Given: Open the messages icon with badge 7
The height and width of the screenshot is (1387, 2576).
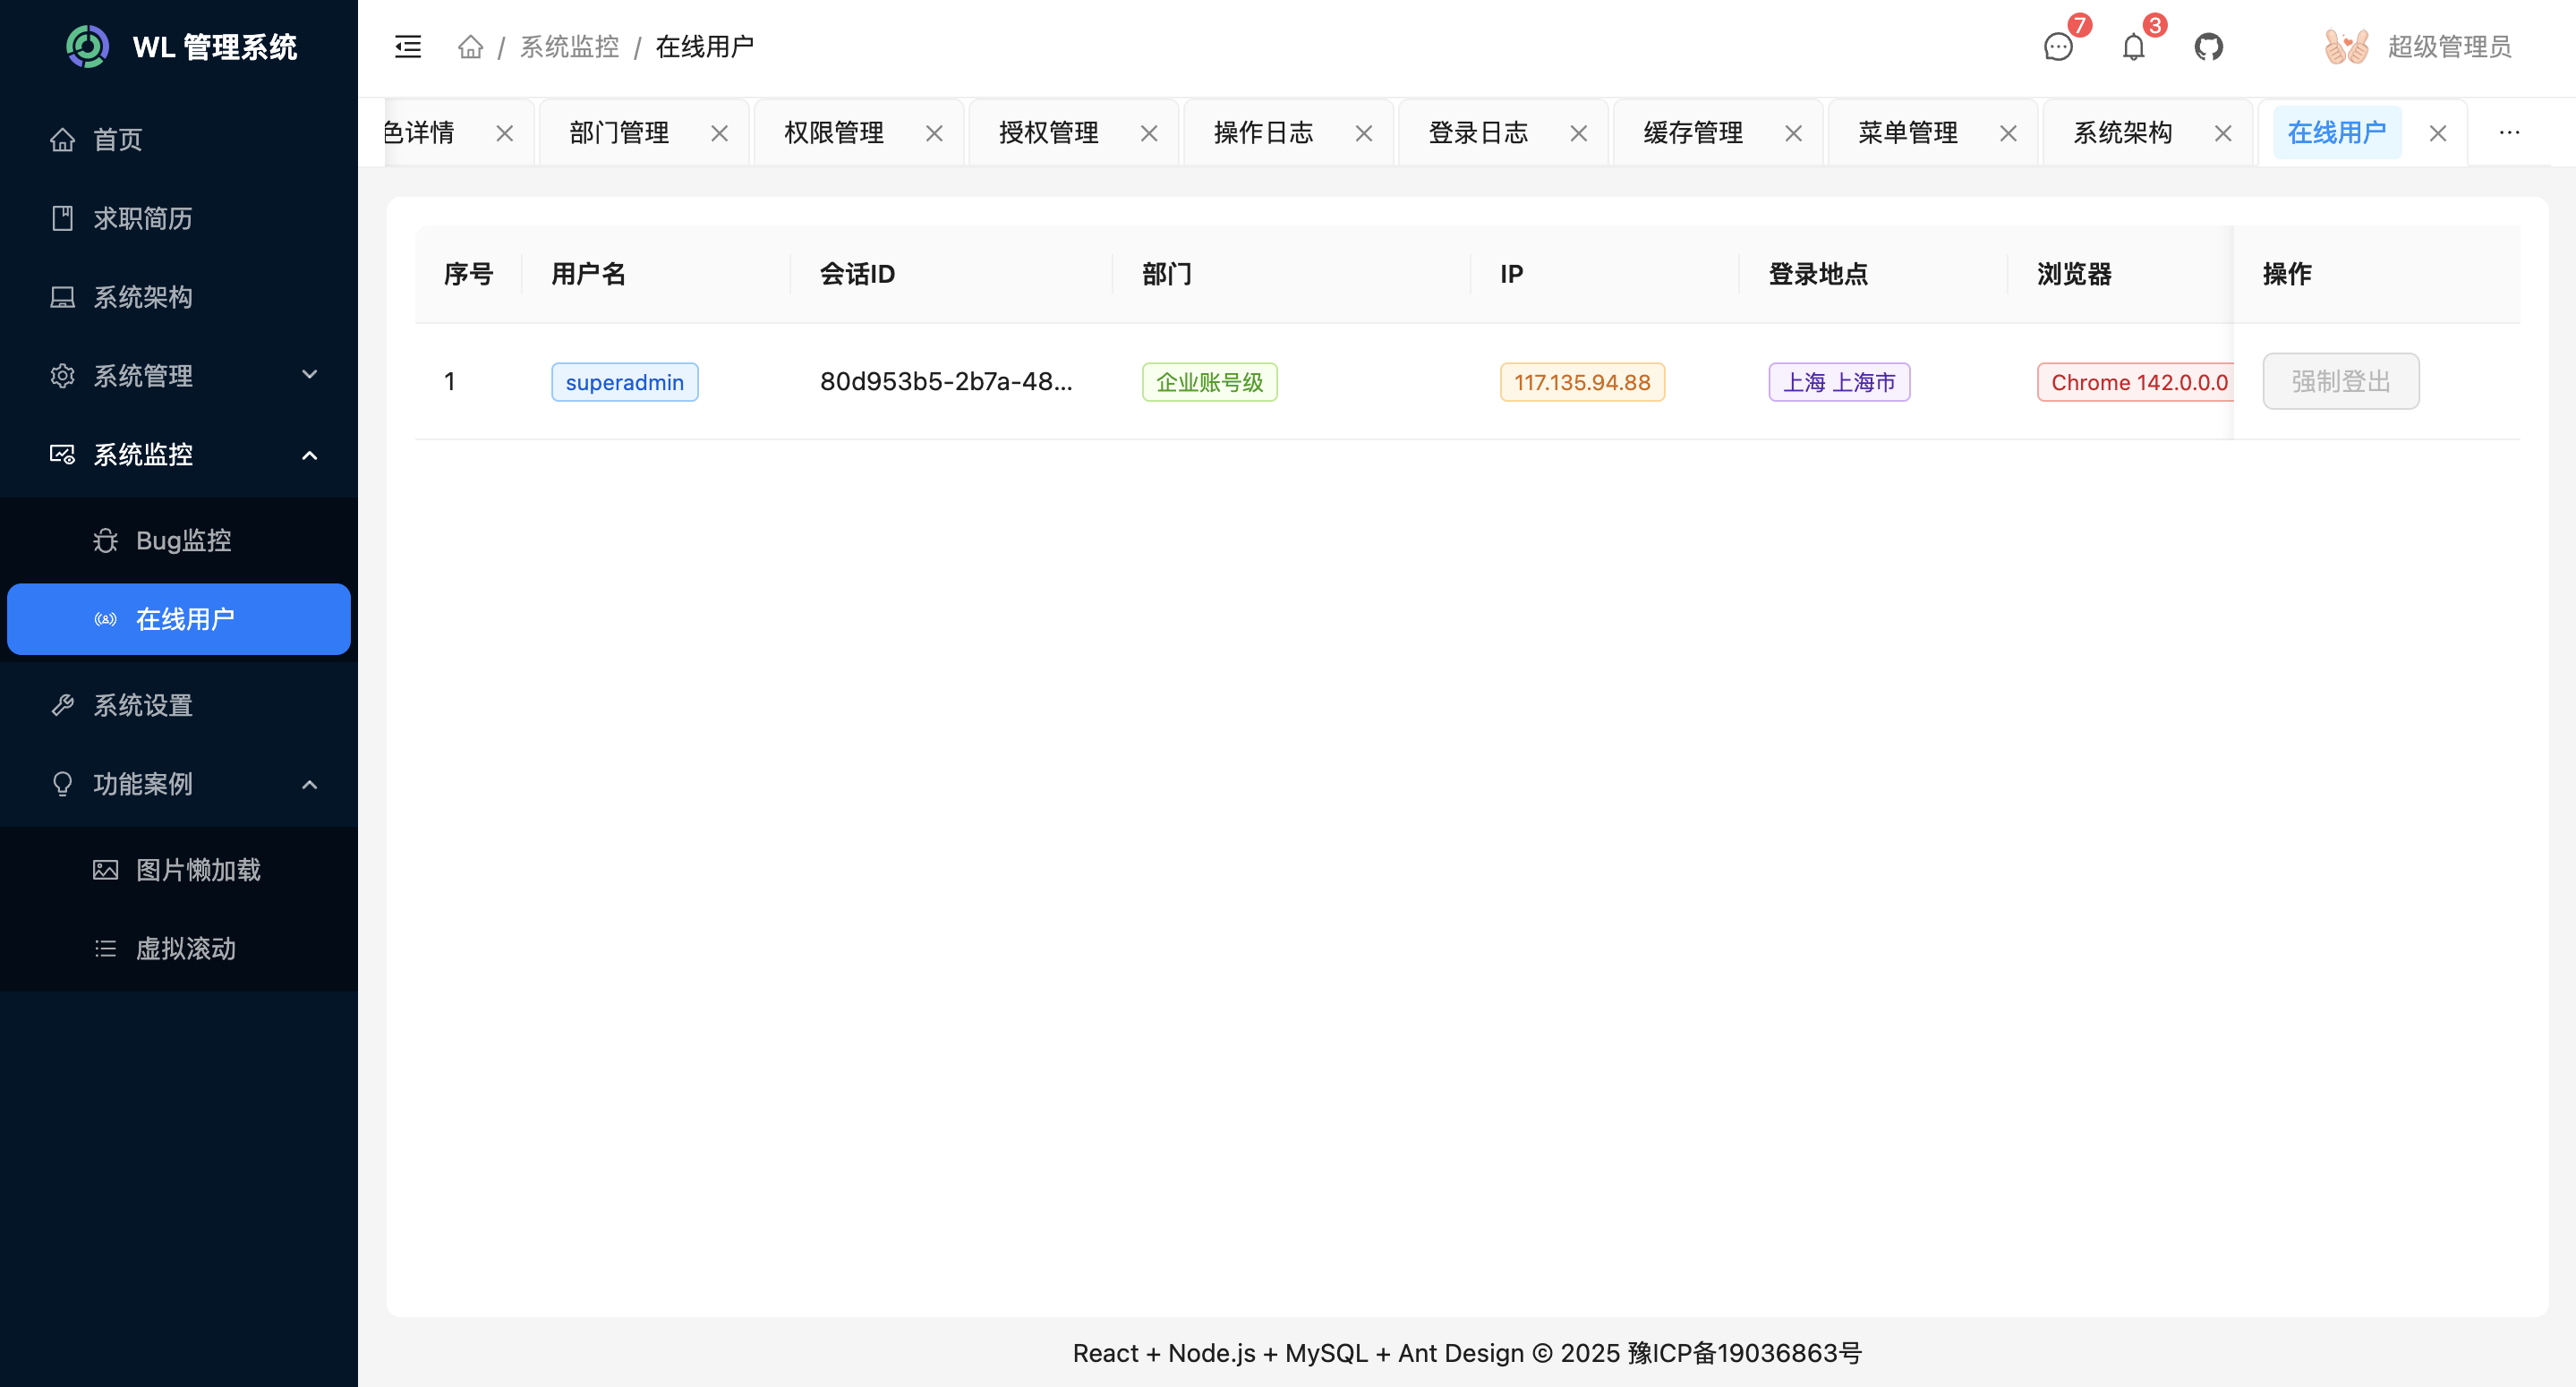Looking at the screenshot, I should pos(2058,46).
